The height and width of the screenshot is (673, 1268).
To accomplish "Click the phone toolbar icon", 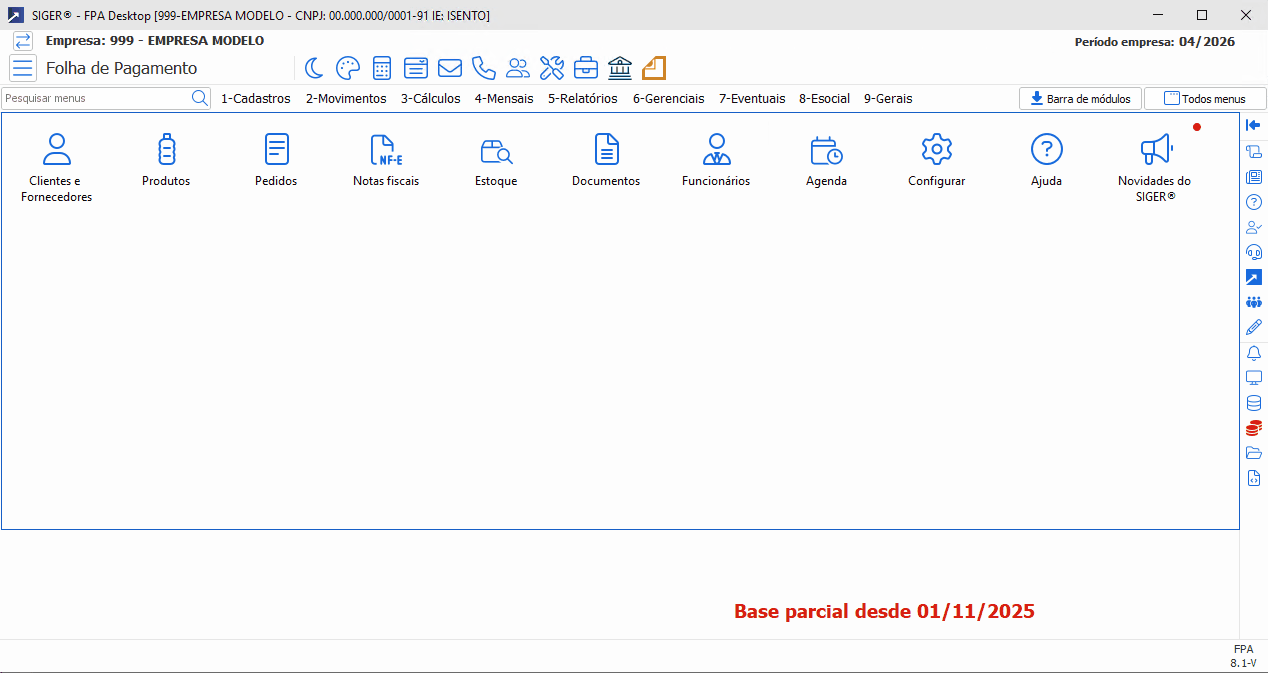I will tap(484, 68).
